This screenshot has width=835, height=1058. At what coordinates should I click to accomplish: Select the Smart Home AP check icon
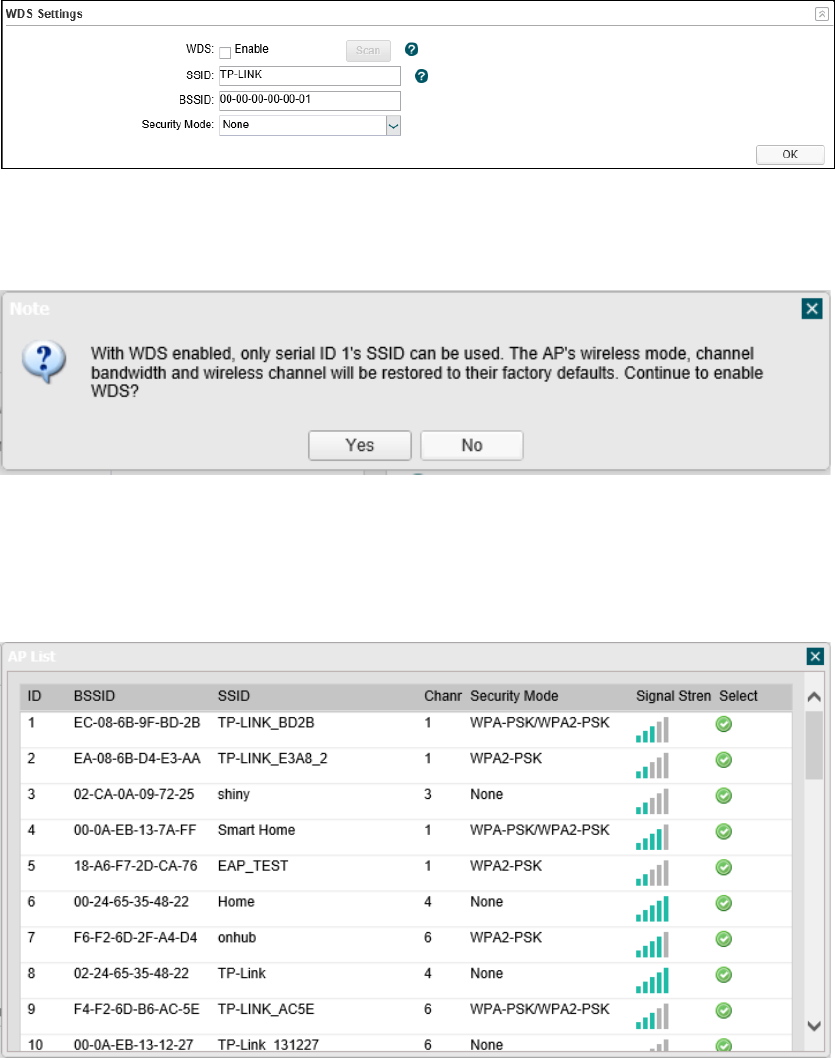click(724, 832)
